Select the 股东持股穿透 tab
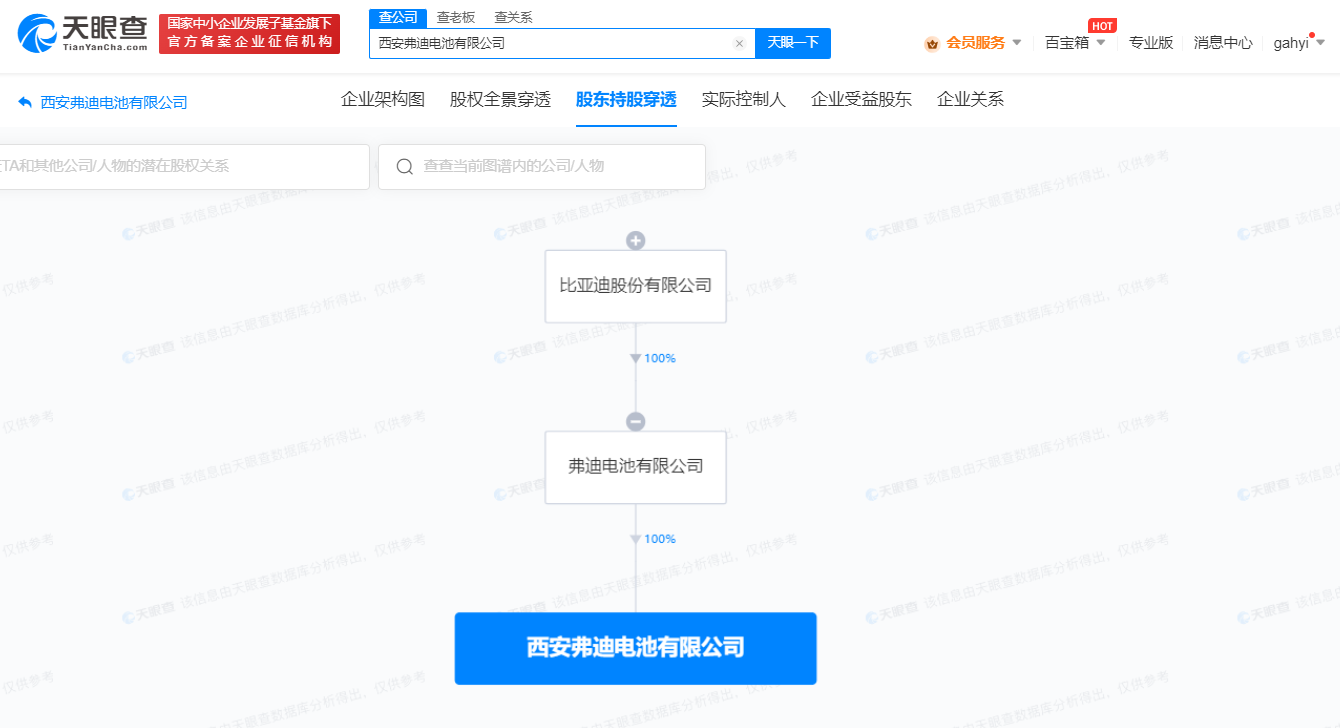Image resolution: width=1340 pixels, height=728 pixels. [626, 99]
